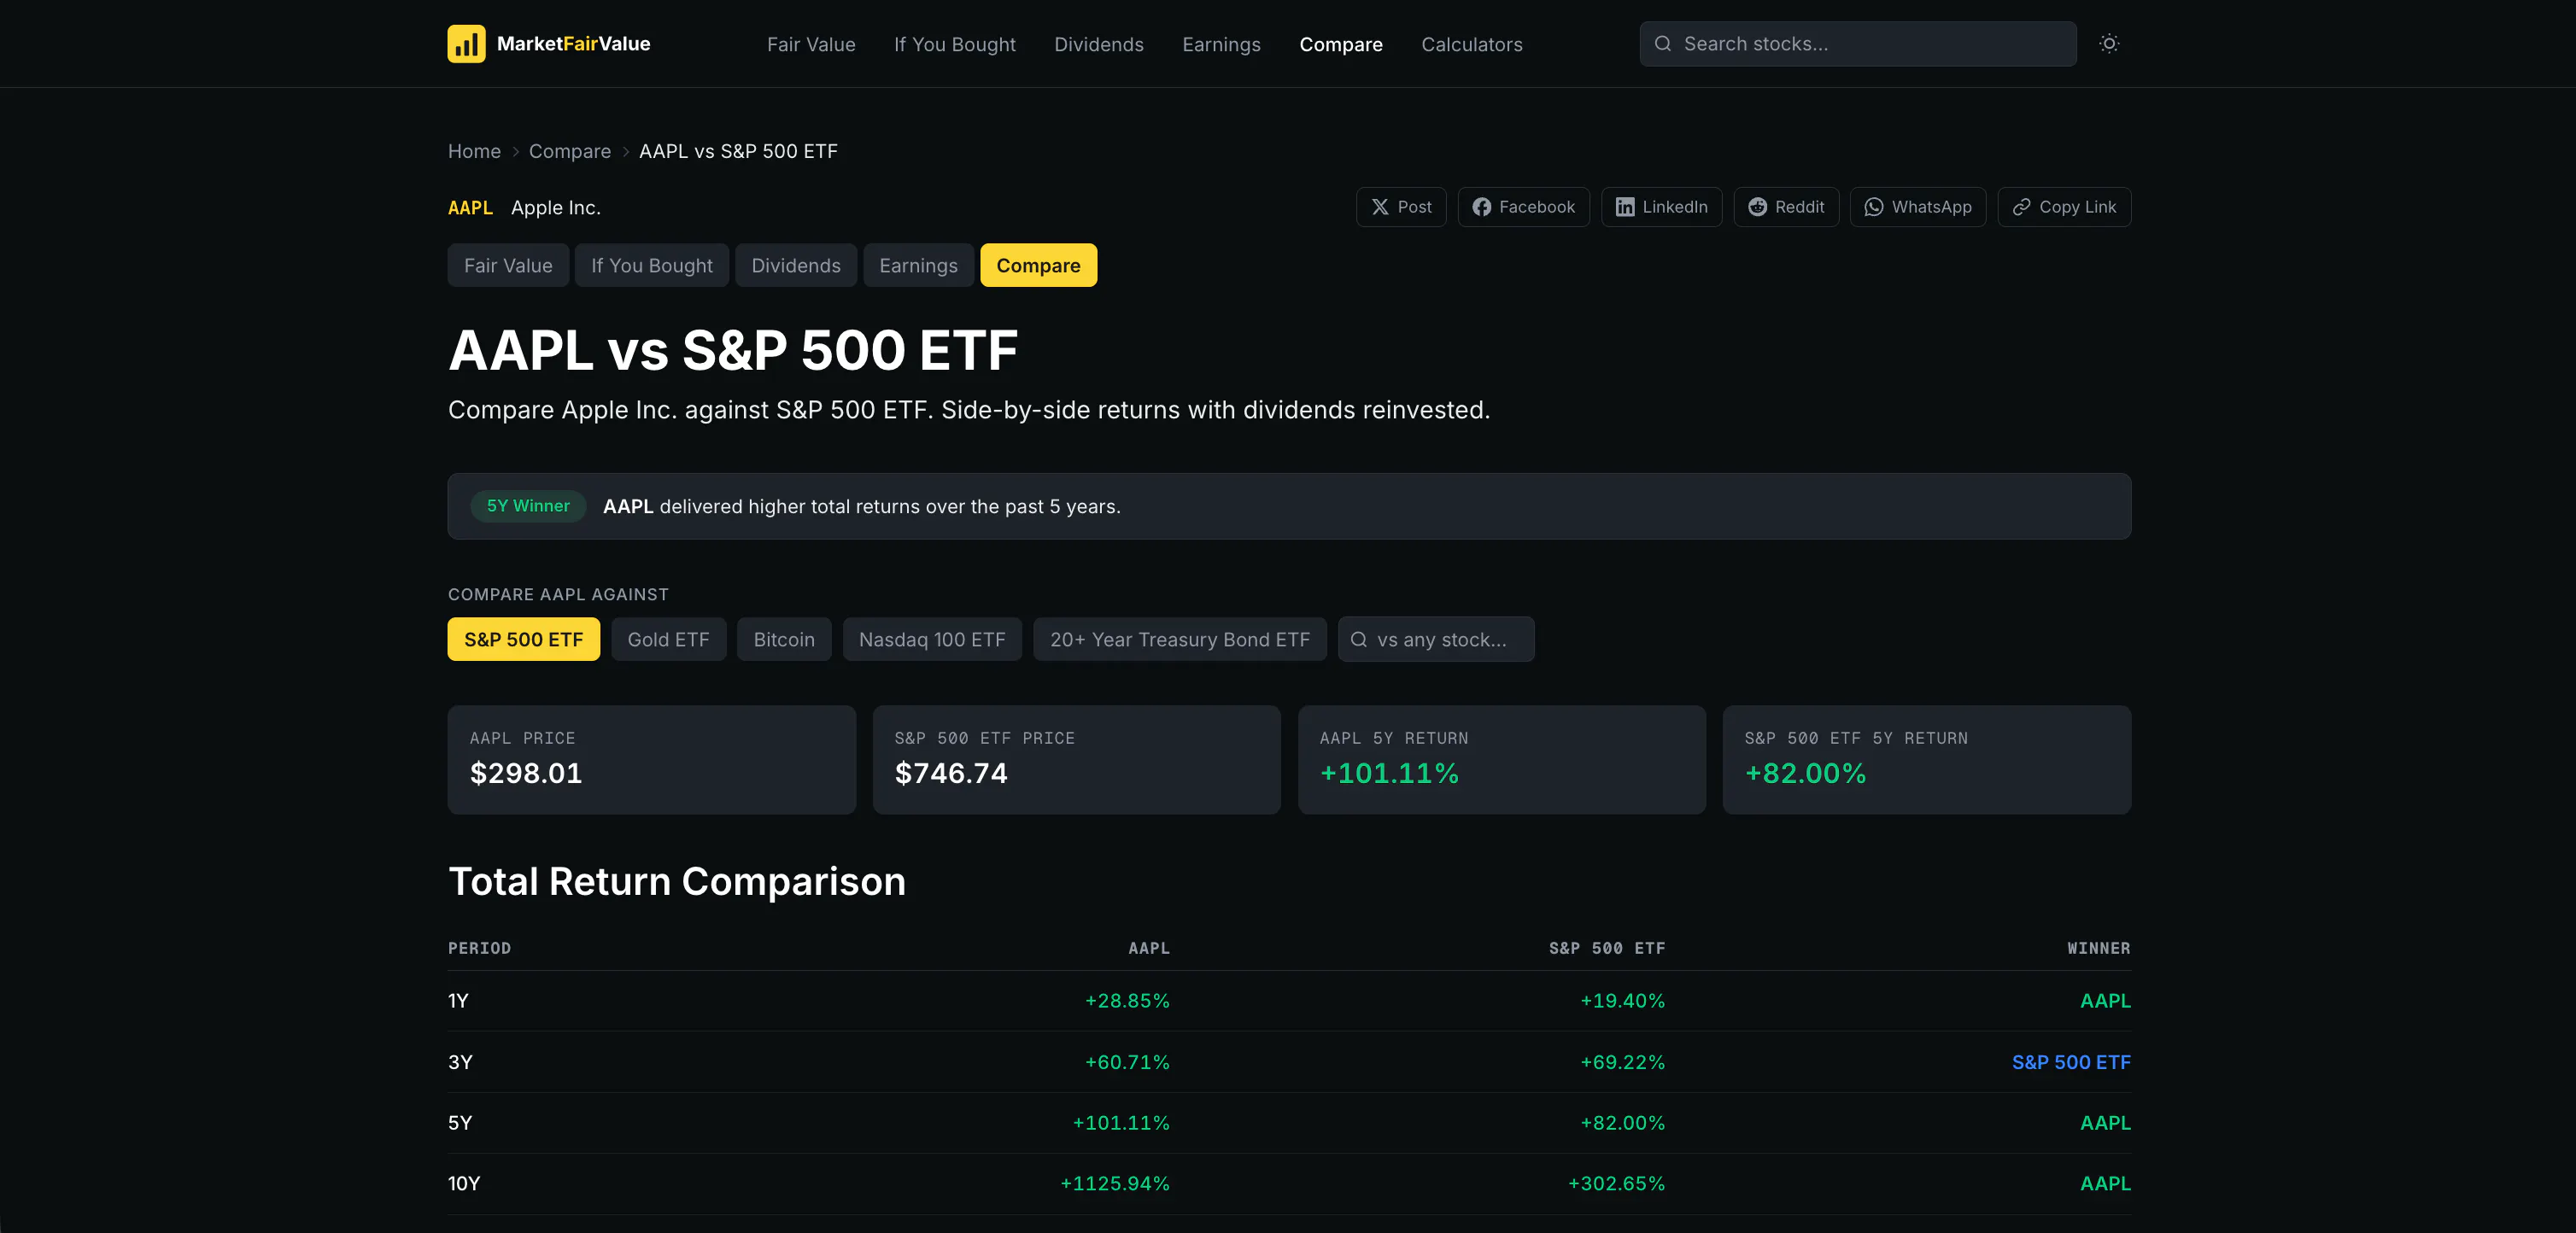Click the 5Y period row label
The image size is (2576, 1233).
[x=460, y=1124]
